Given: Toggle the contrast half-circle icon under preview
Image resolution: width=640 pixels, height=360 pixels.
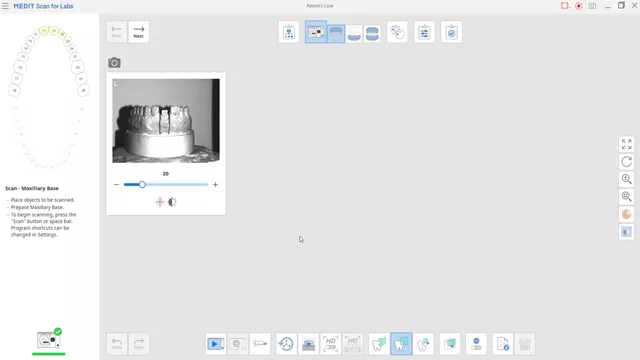Looking at the screenshot, I should (172, 202).
